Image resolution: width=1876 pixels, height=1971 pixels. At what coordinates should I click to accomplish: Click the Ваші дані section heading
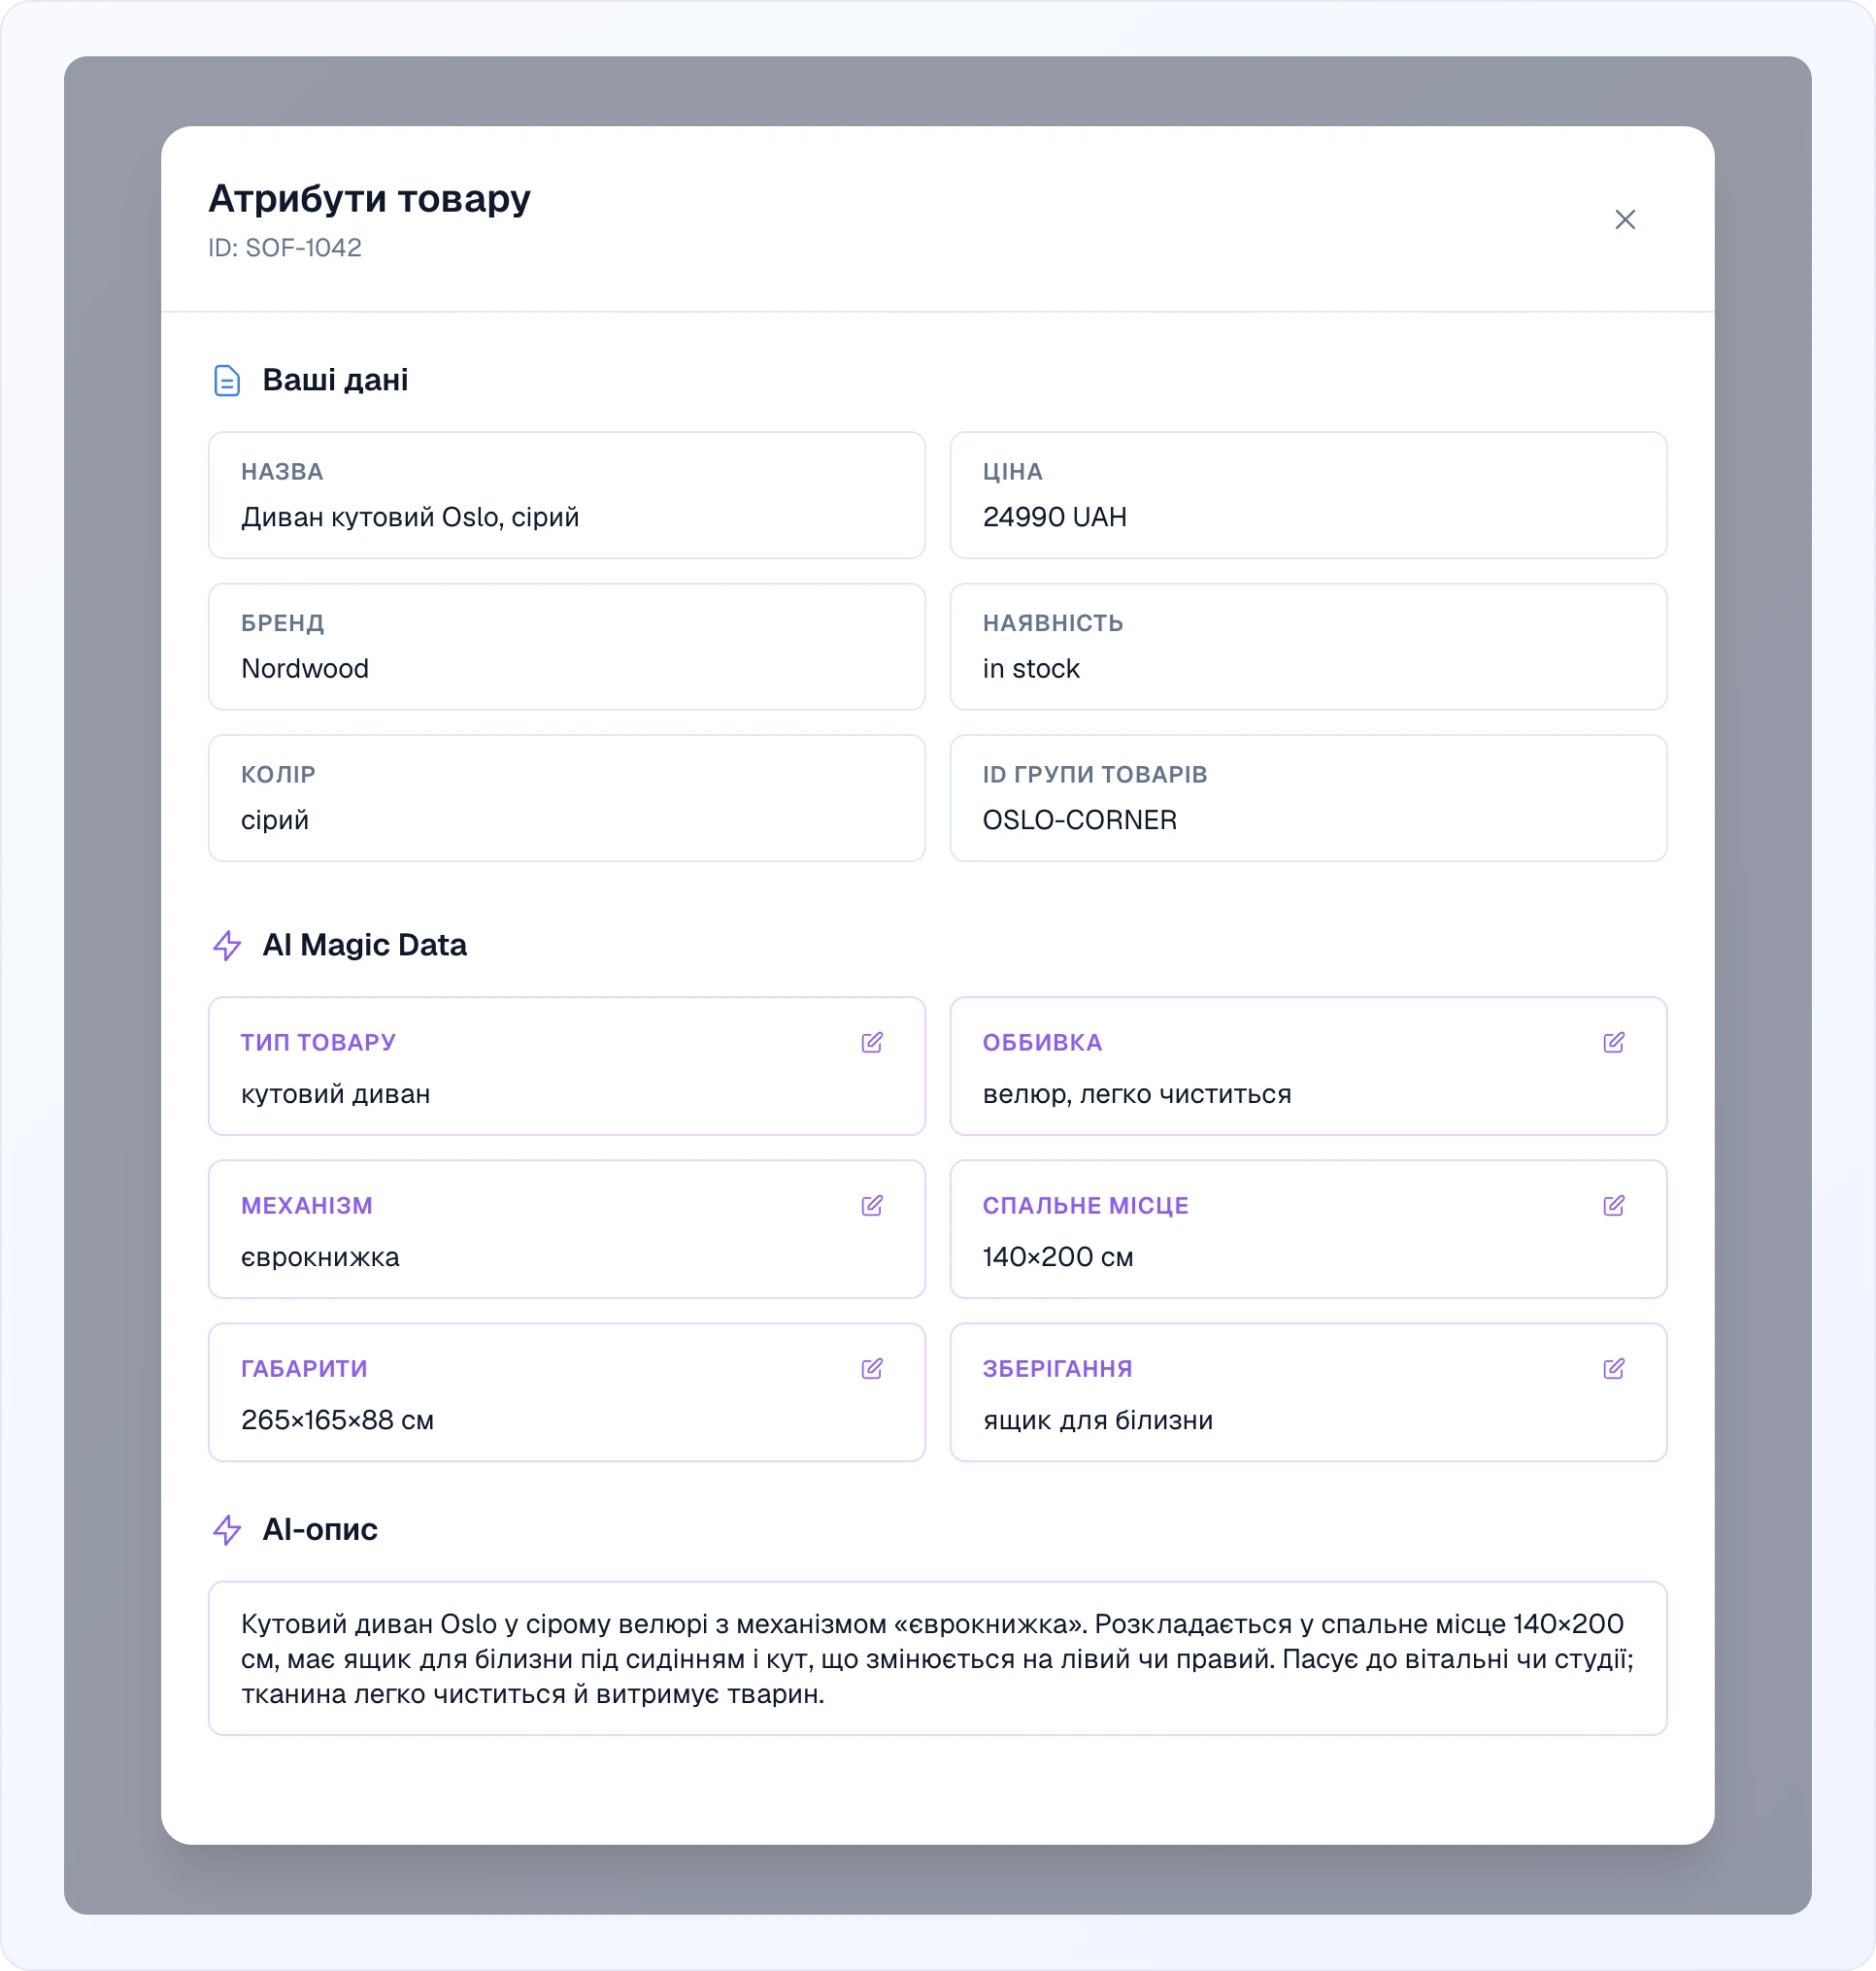click(x=335, y=380)
